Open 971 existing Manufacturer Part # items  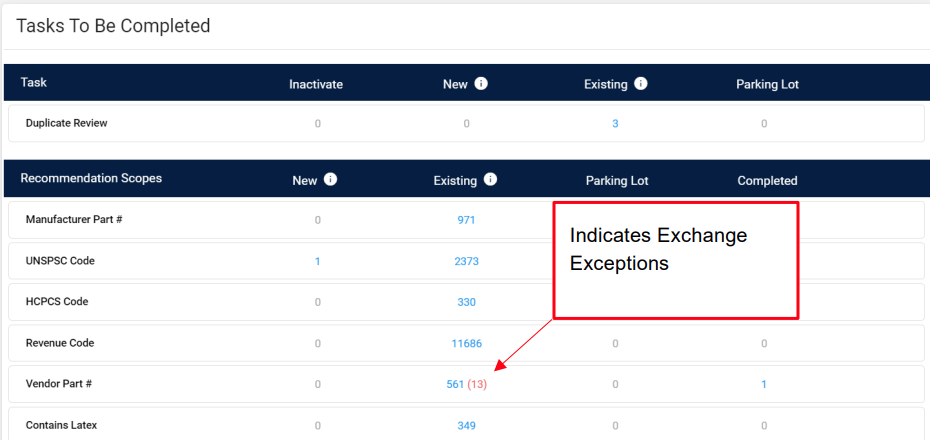point(465,220)
